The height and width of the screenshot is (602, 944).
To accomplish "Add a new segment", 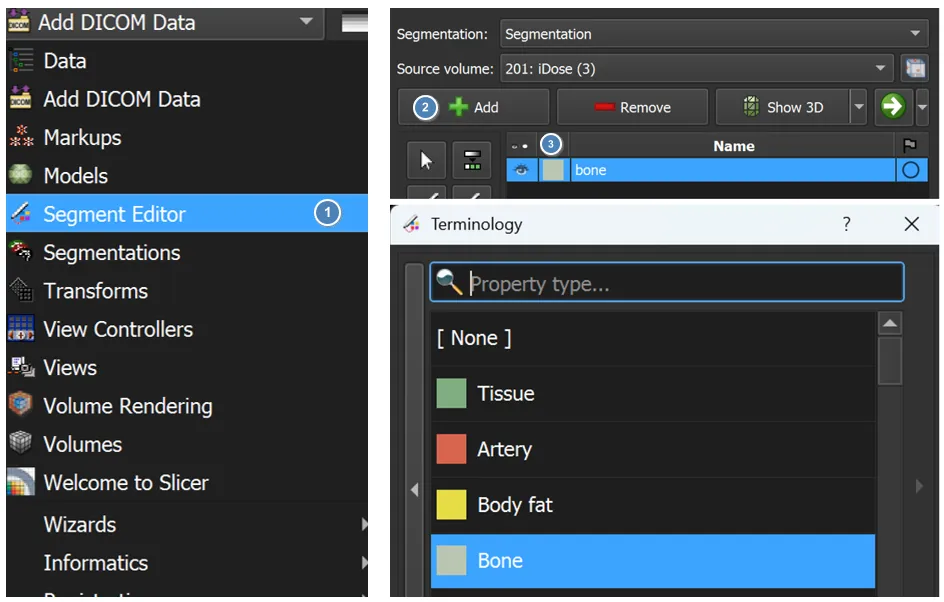I will click(x=473, y=107).
